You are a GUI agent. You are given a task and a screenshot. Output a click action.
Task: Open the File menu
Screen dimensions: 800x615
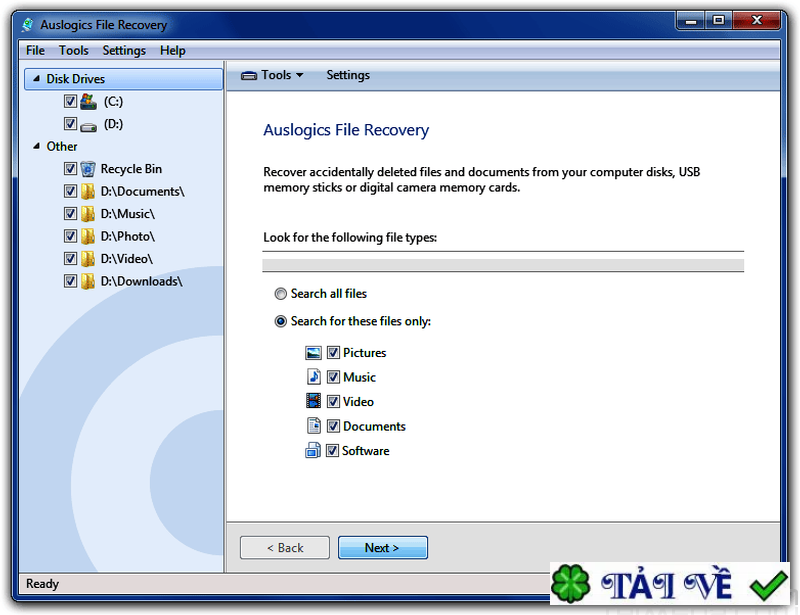[35, 51]
